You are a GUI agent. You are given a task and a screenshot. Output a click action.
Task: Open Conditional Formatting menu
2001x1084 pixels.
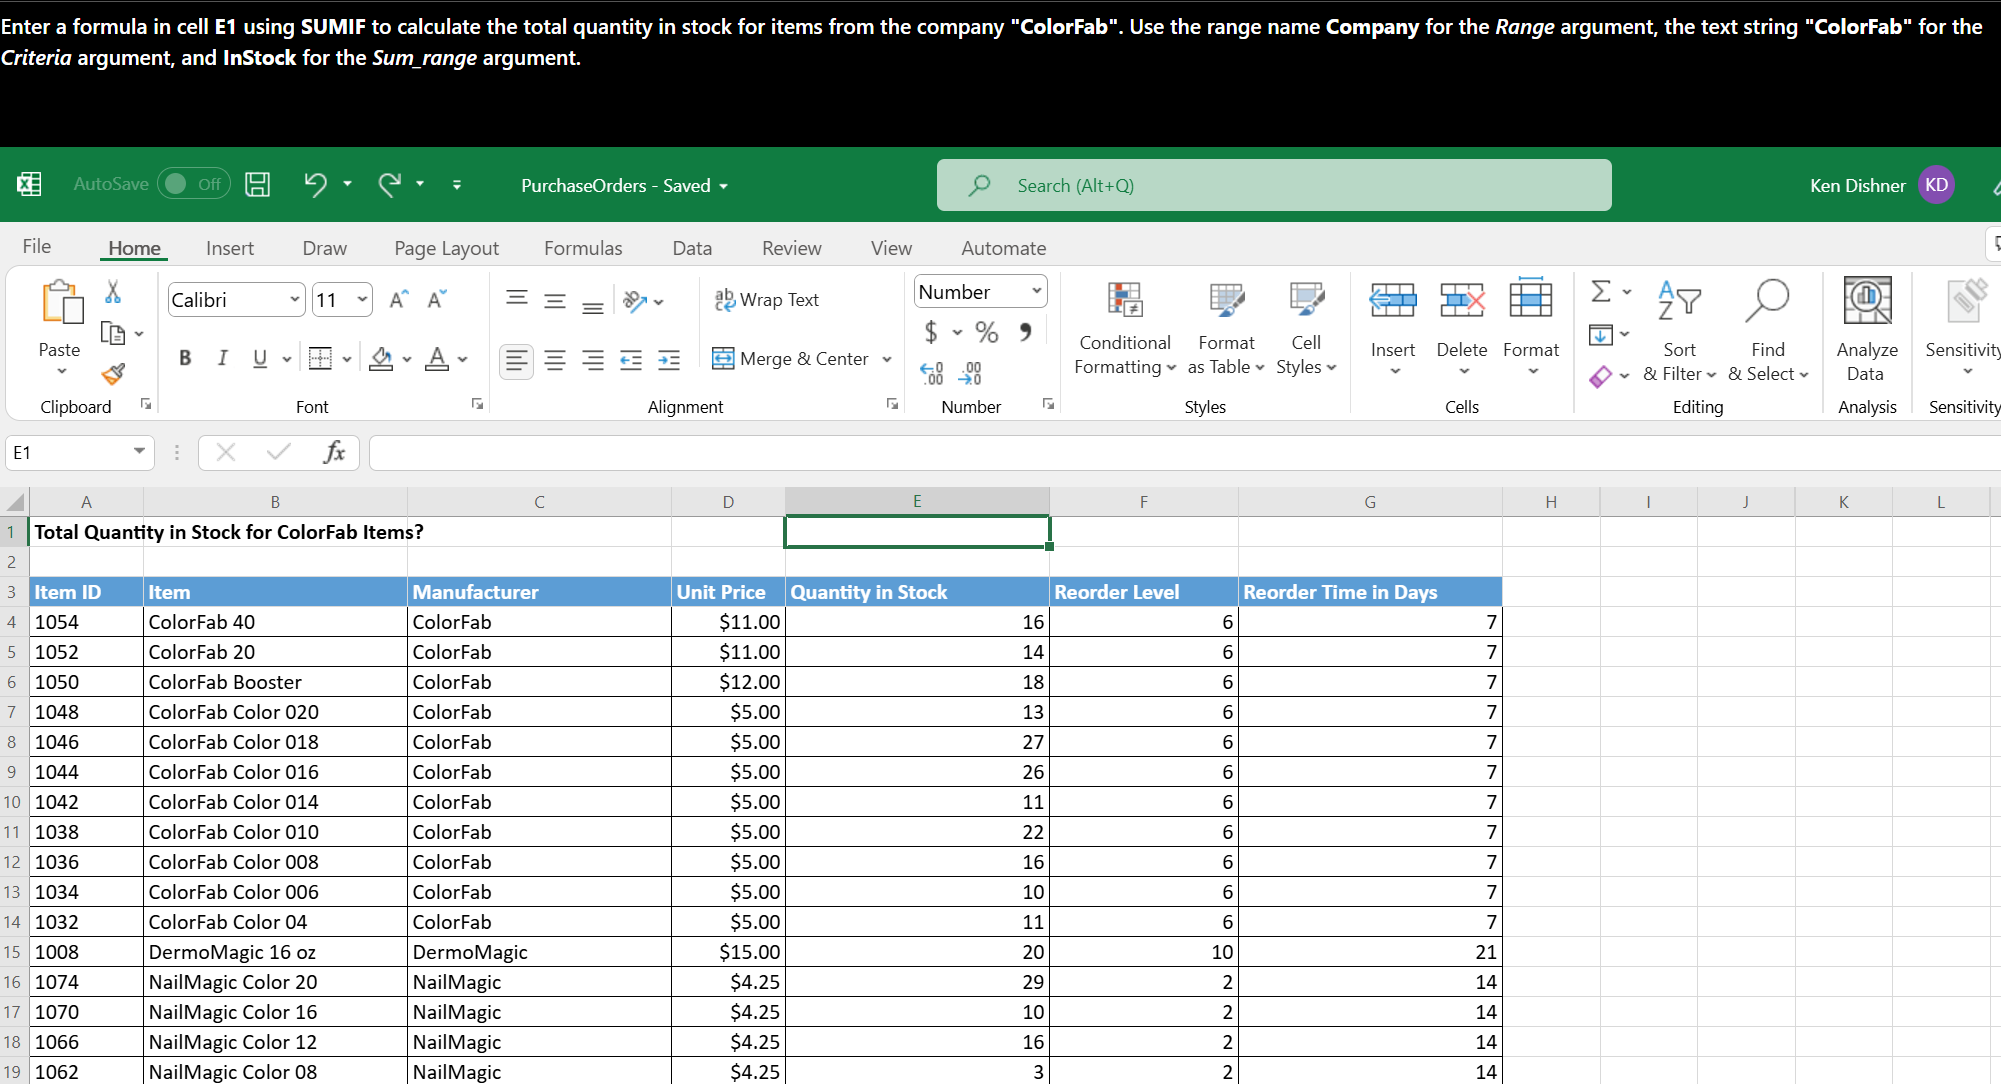click(1125, 328)
